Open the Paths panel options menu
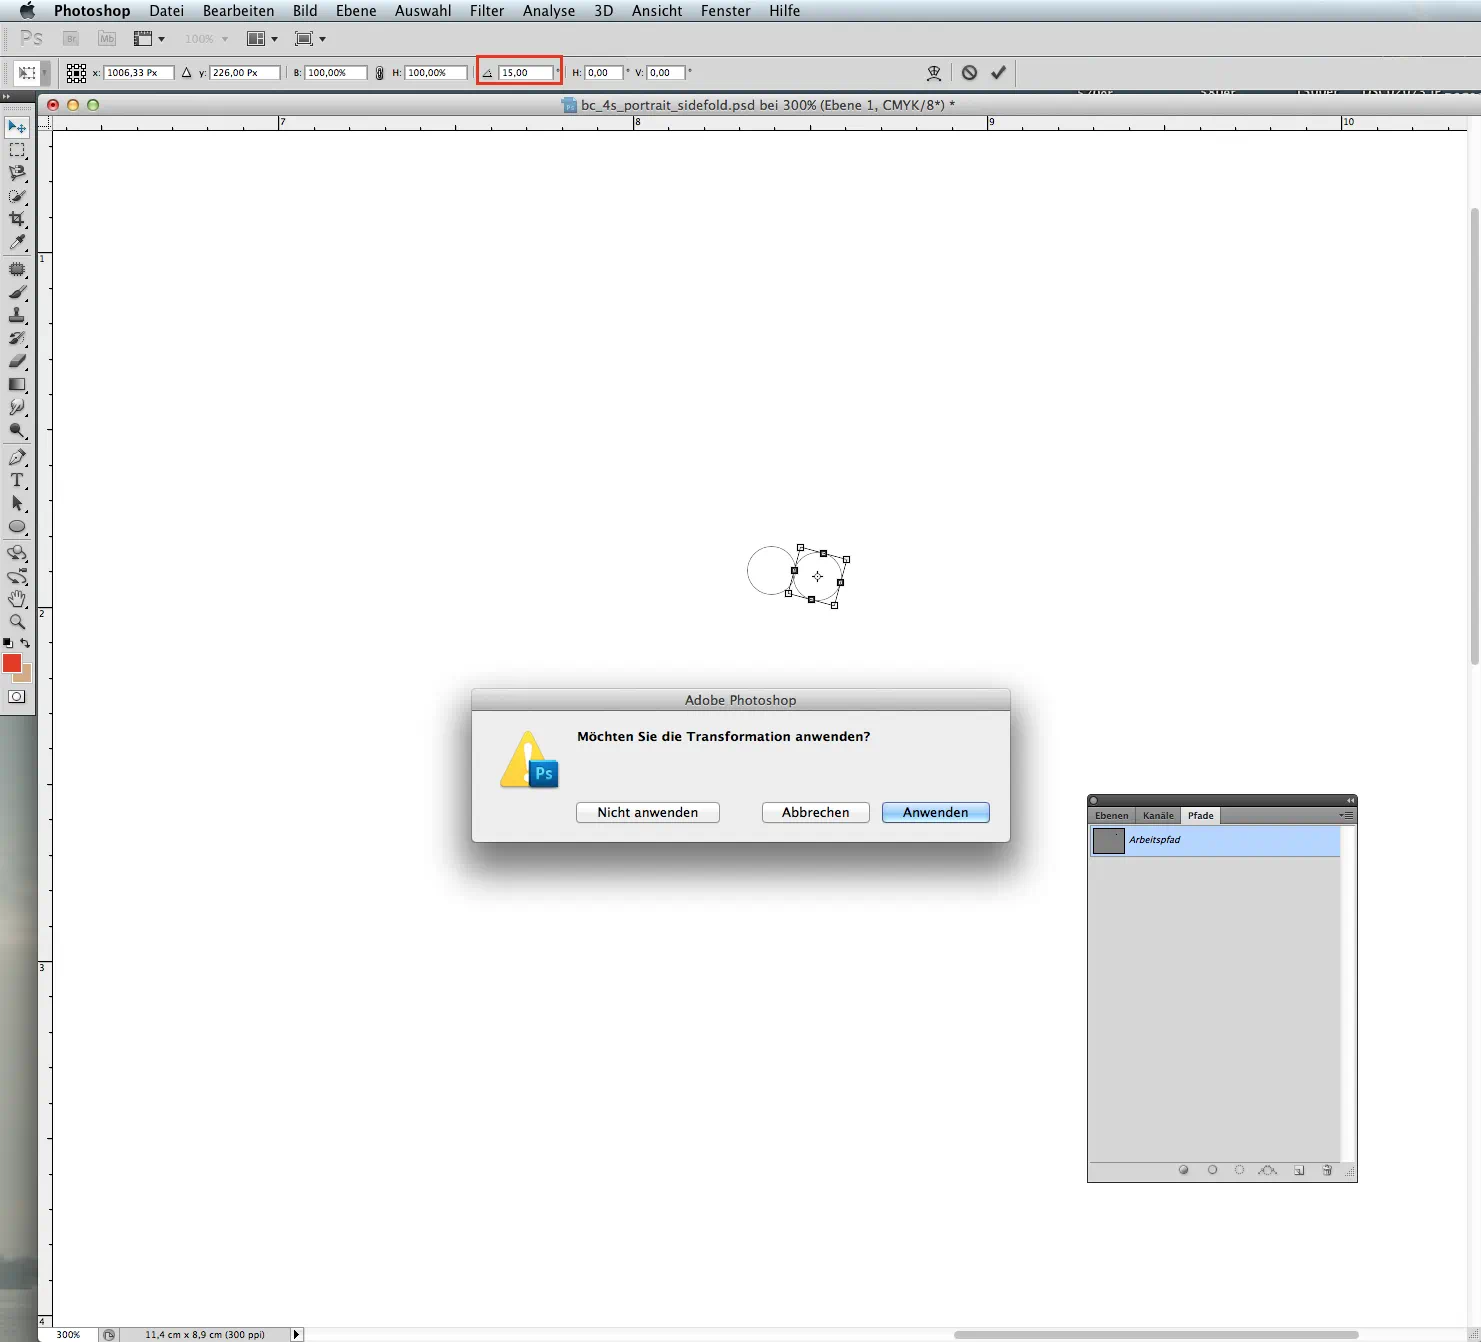This screenshot has height=1342, width=1481. [1347, 816]
